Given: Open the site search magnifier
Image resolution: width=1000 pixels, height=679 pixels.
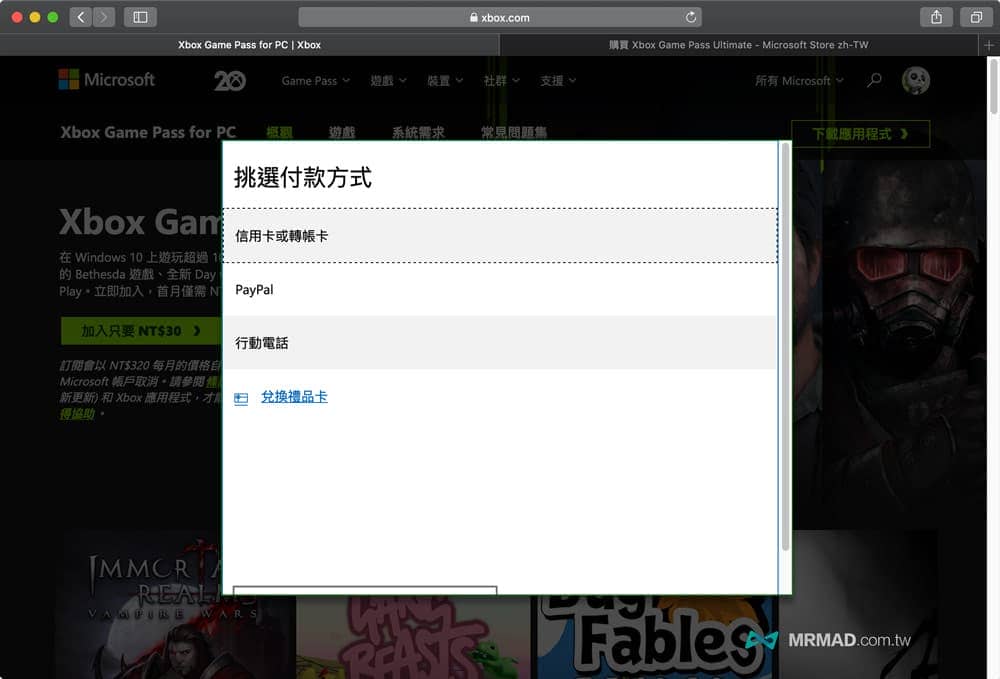Looking at the screenshot, I should pyautogui.click(x=874, y=80).
